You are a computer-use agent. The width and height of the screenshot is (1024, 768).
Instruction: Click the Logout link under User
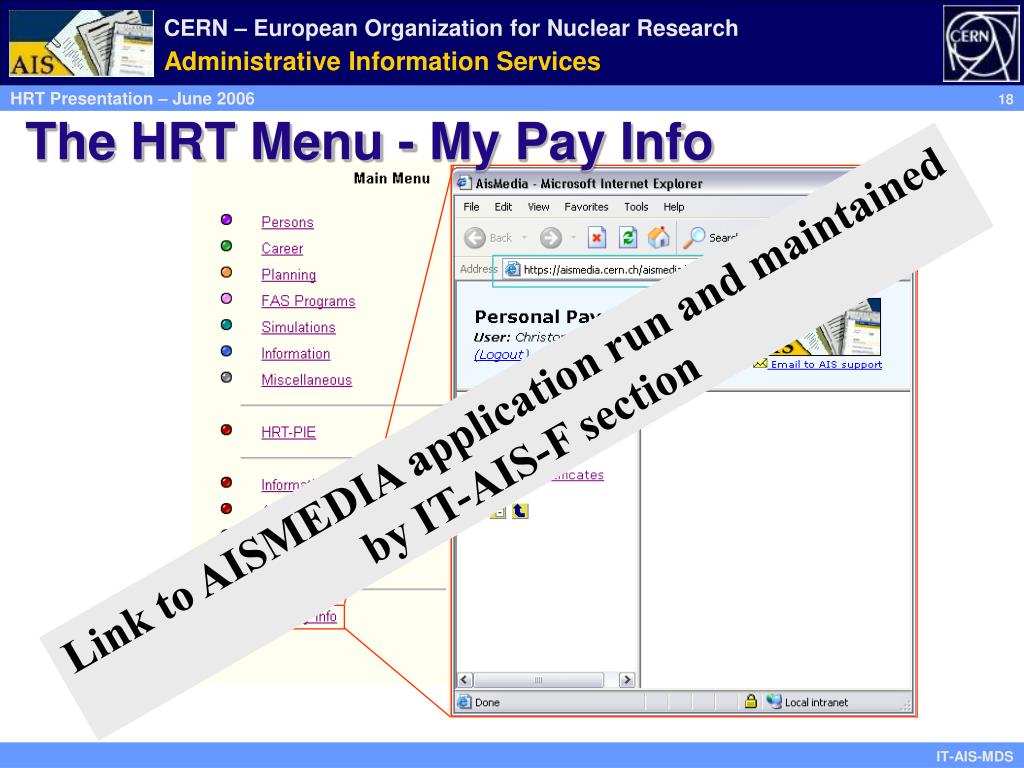point(501,355)
